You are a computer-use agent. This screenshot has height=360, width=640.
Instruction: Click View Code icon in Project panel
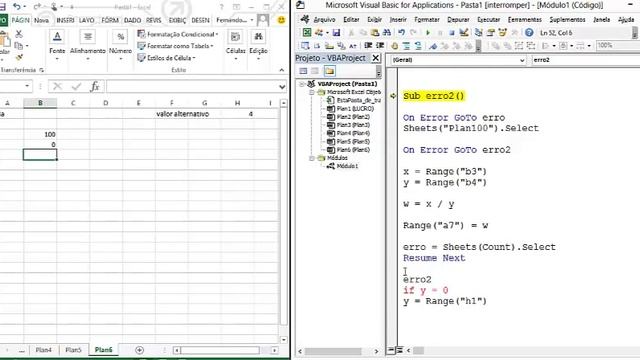303,71
